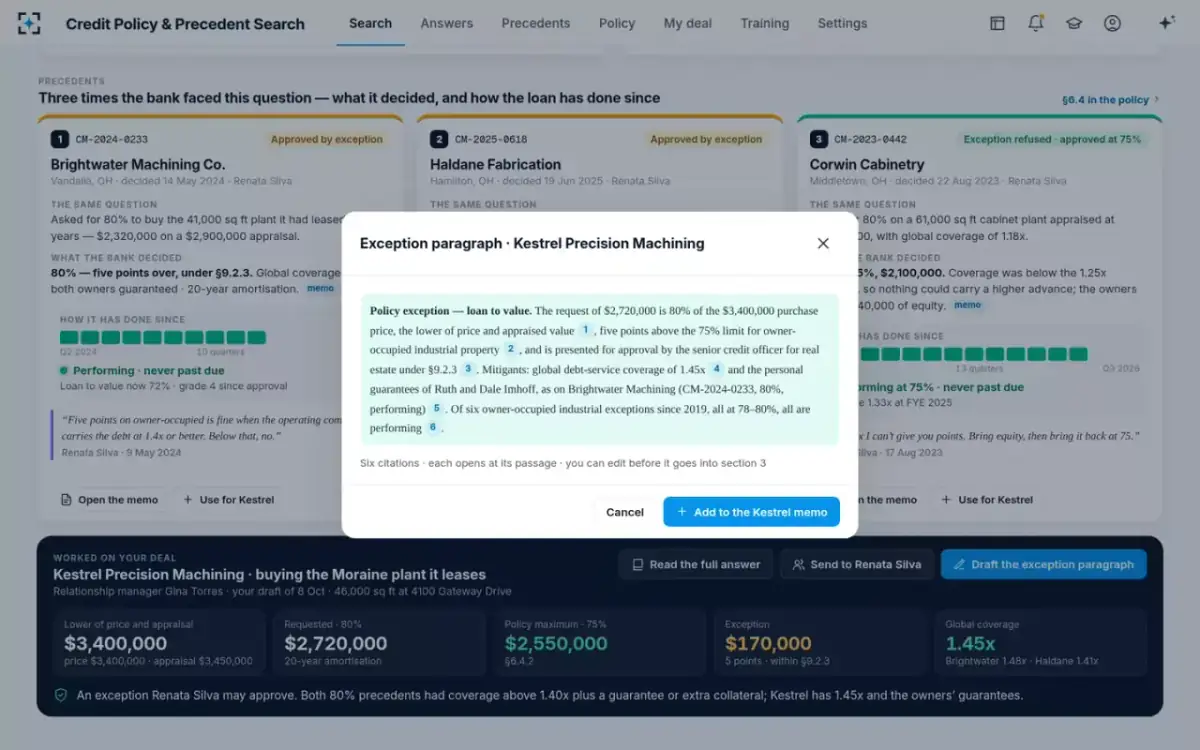1200x750 pixels.
Task: Click case number CM-2025-0618
Action: (491, 139)
